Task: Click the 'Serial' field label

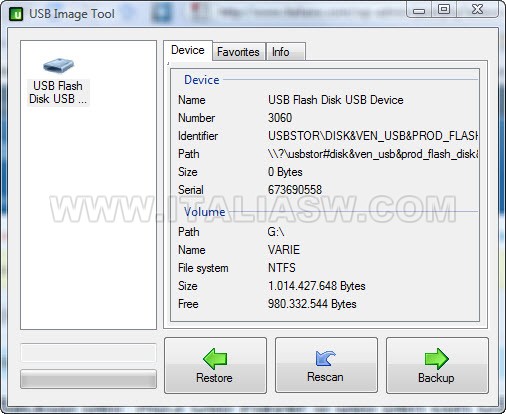Action: coord(191,190)
